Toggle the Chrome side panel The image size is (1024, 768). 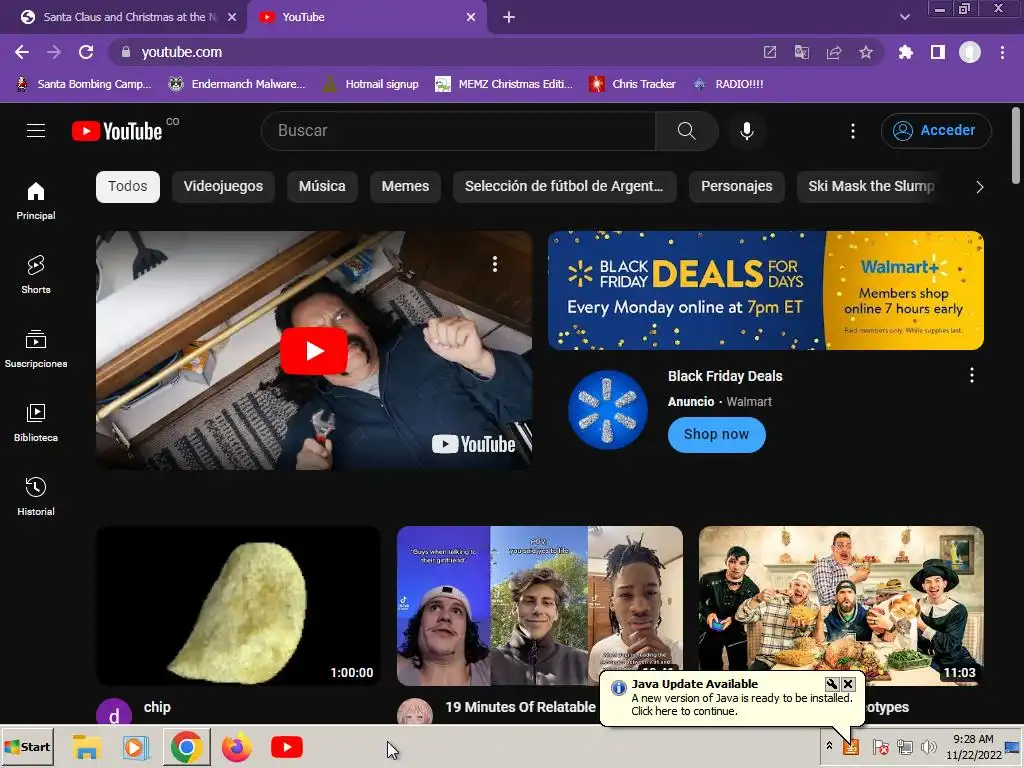click(x=938, y=52)
